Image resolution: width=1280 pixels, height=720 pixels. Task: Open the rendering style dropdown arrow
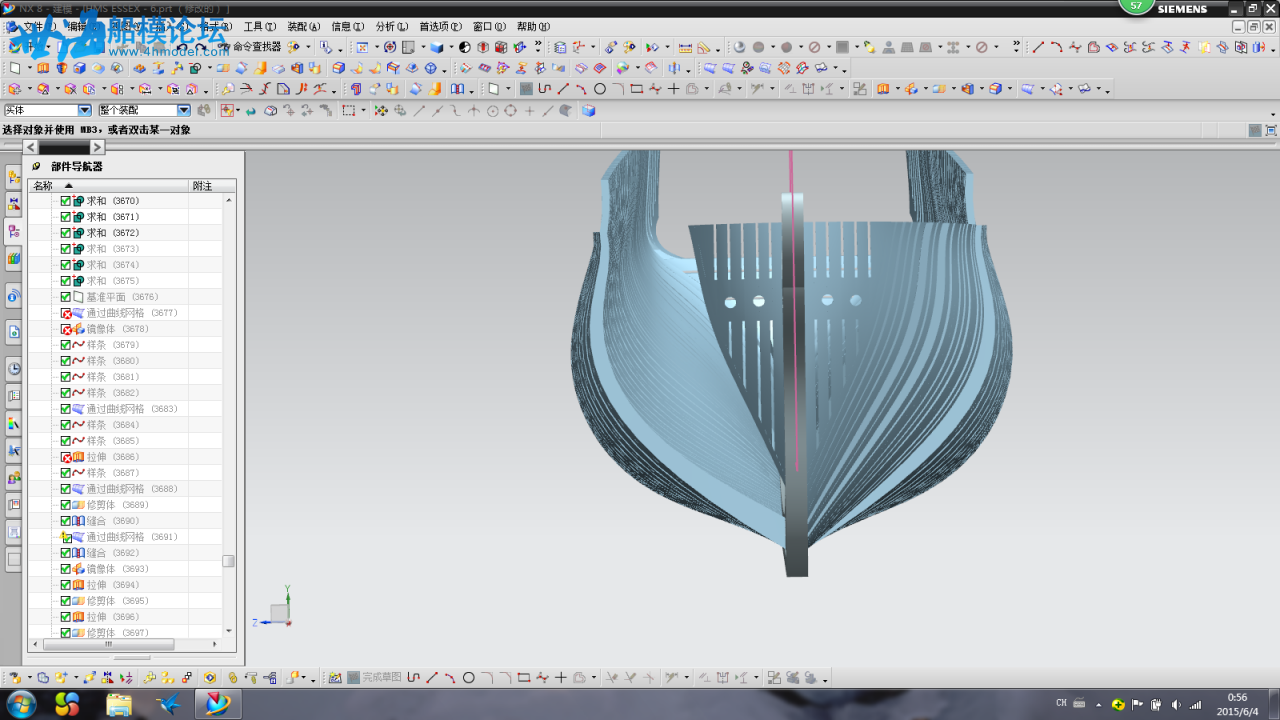tap(451, 47)
